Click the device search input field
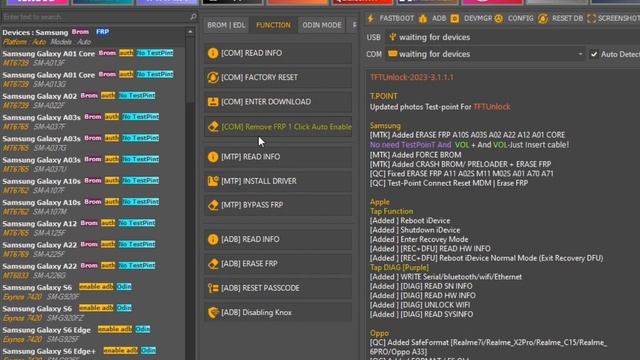 tap(95, 17)
